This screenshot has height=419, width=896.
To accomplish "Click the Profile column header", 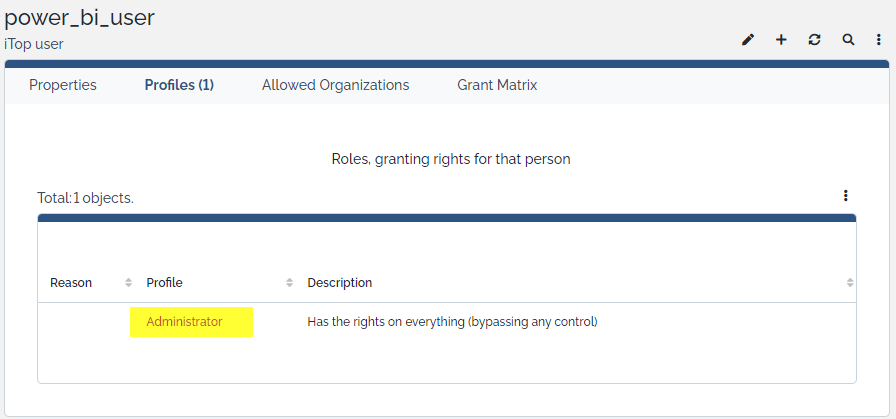I will (x=164, y=283).
